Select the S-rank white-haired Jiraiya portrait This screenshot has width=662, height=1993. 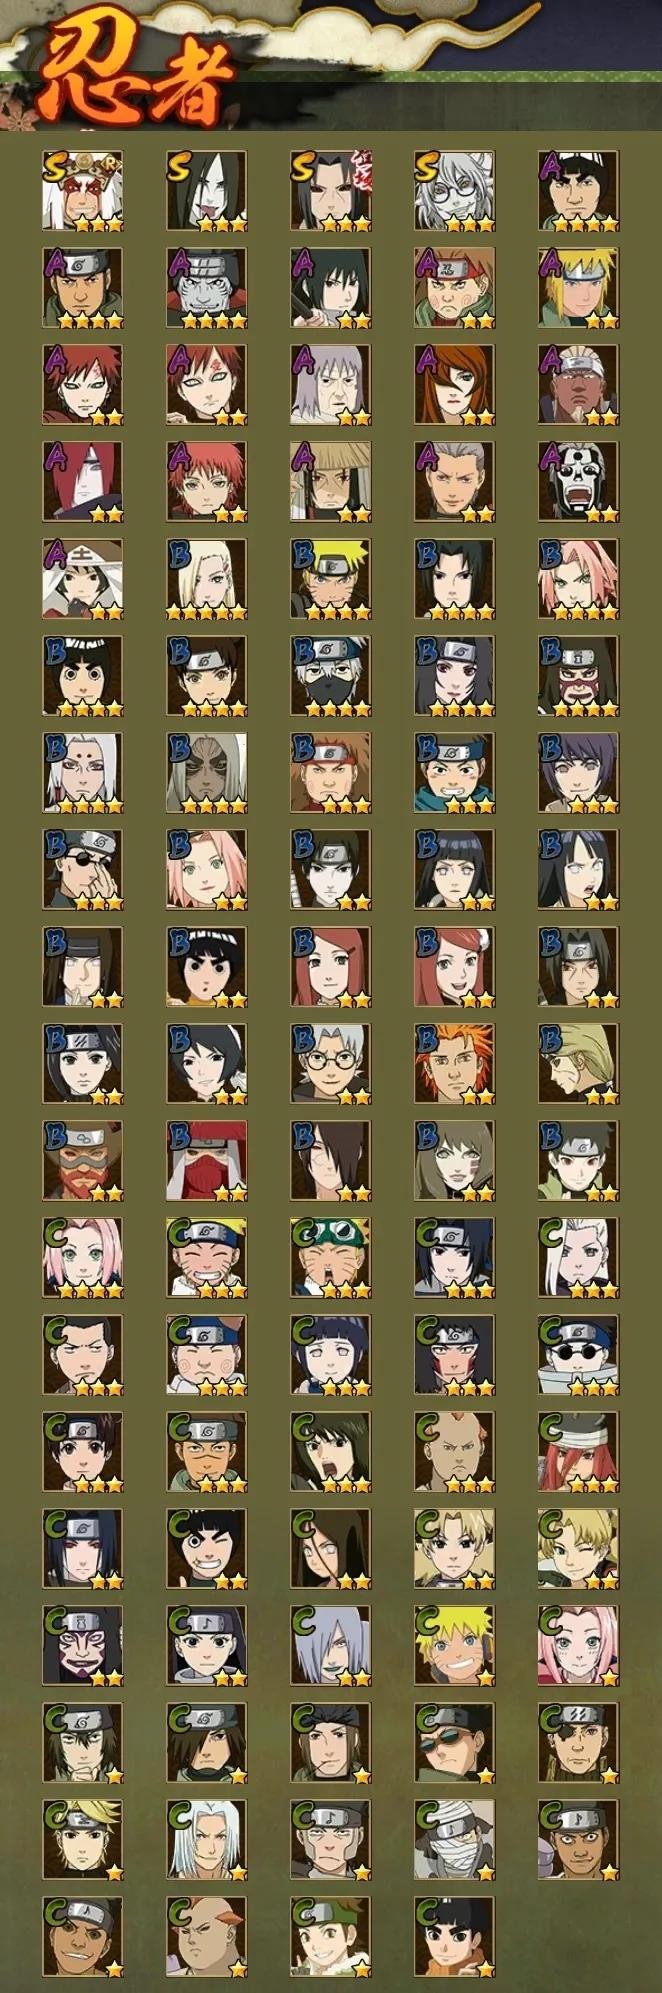click(82, 191)
